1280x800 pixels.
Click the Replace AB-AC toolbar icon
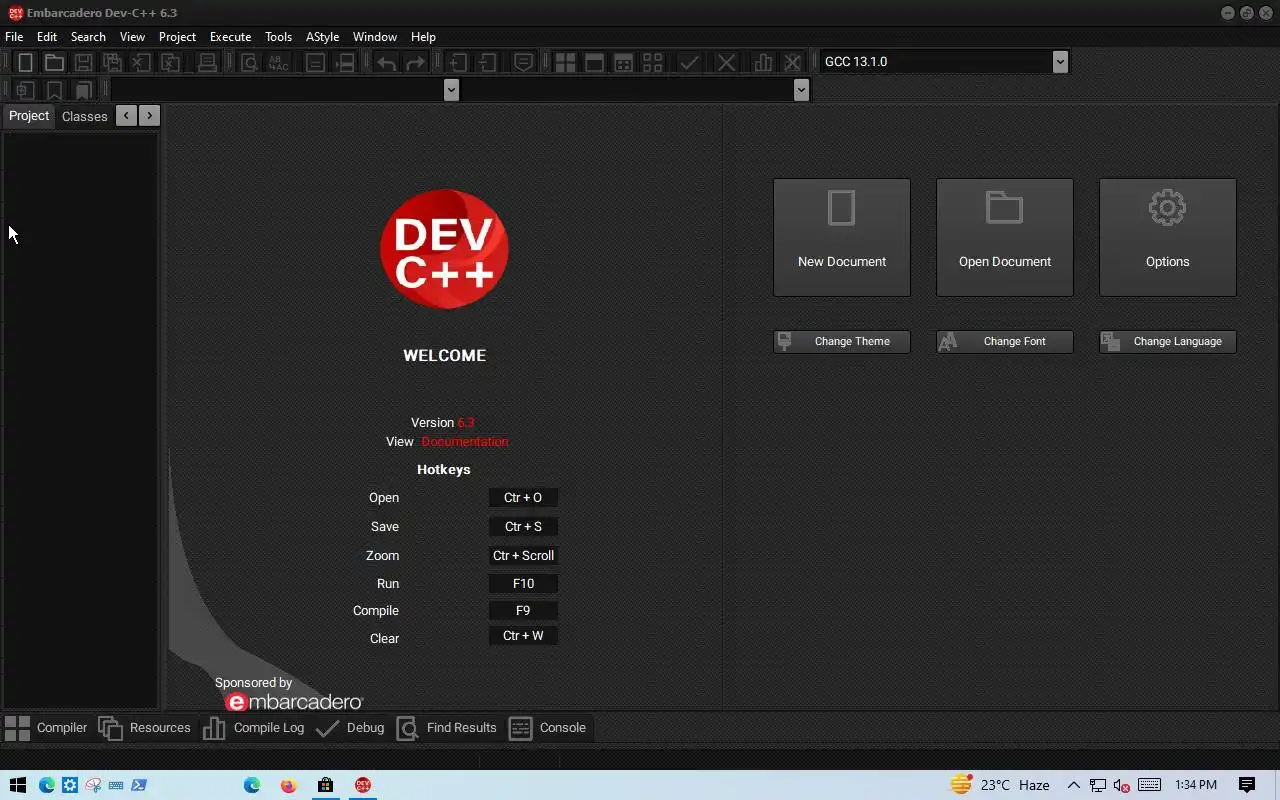click(x=278, y=62)
